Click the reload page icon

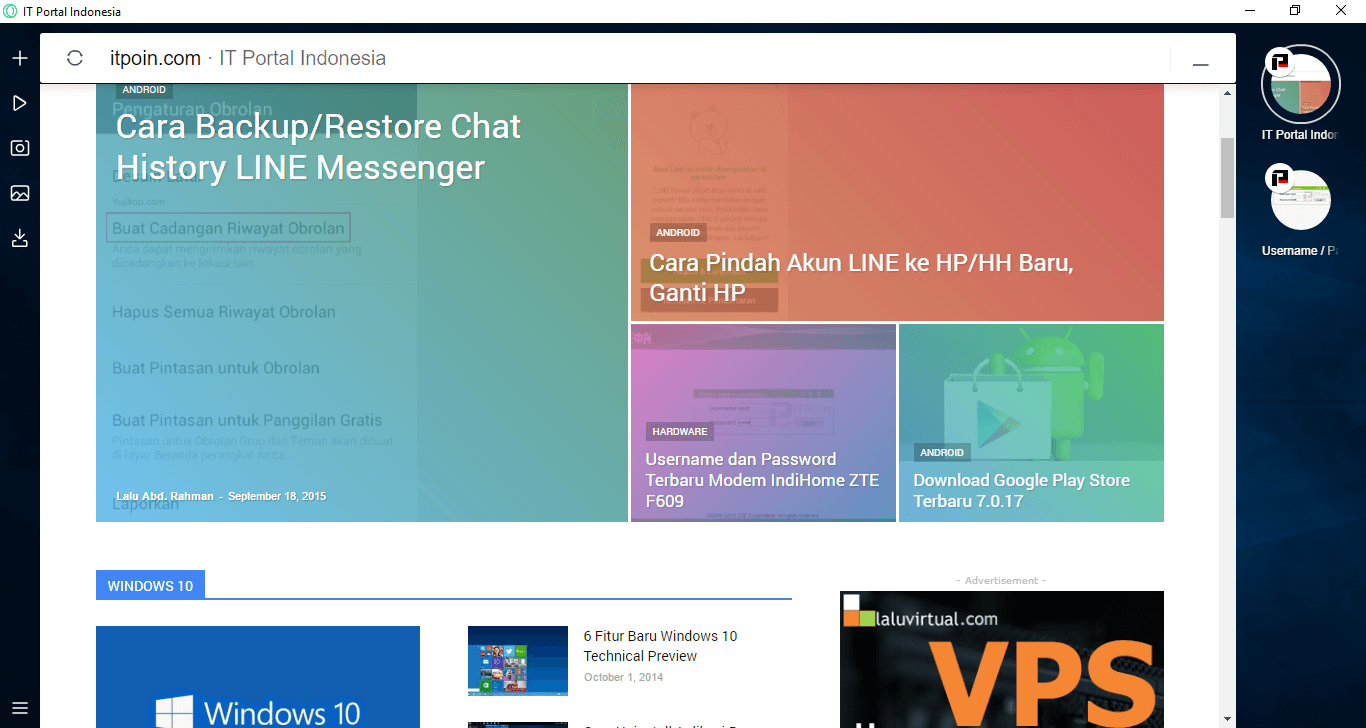click(x=75, y=58)
